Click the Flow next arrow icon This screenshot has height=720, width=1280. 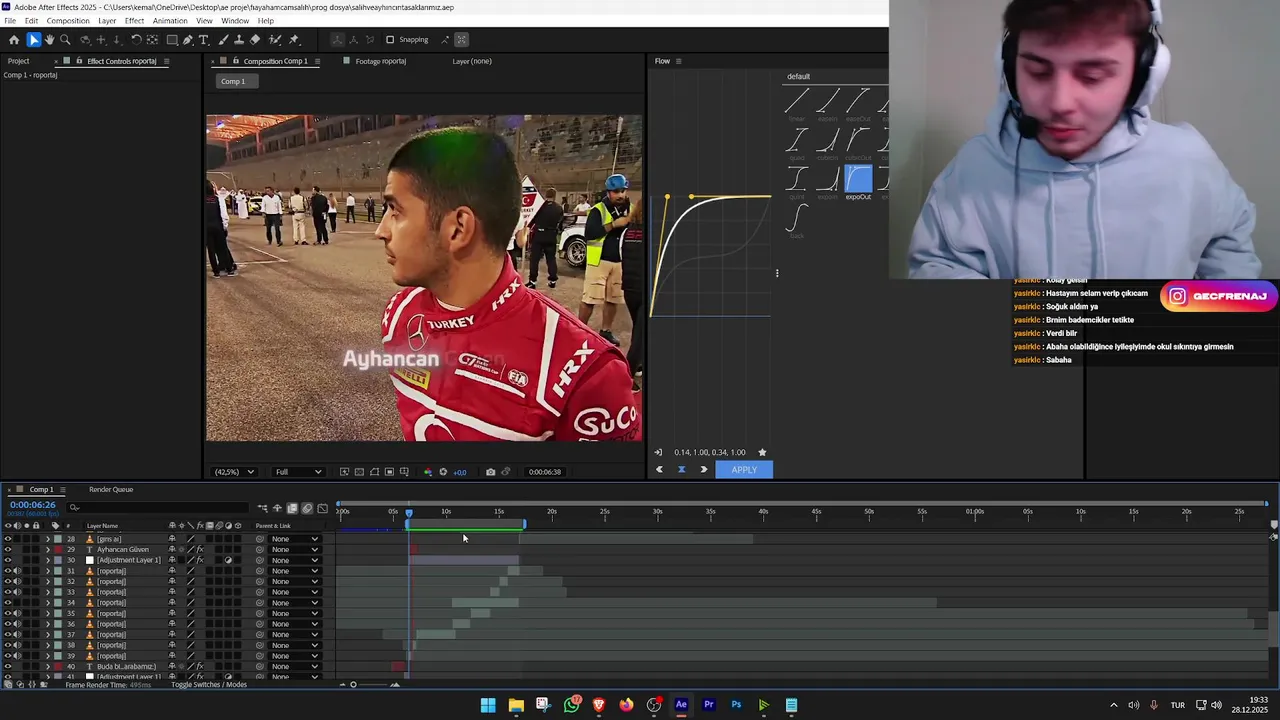click(704, 470)
